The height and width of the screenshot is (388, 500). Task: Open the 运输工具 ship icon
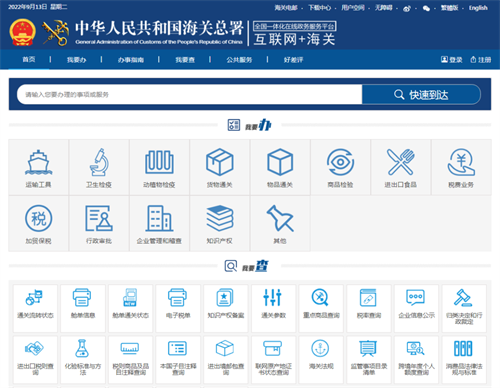[39, 162]
